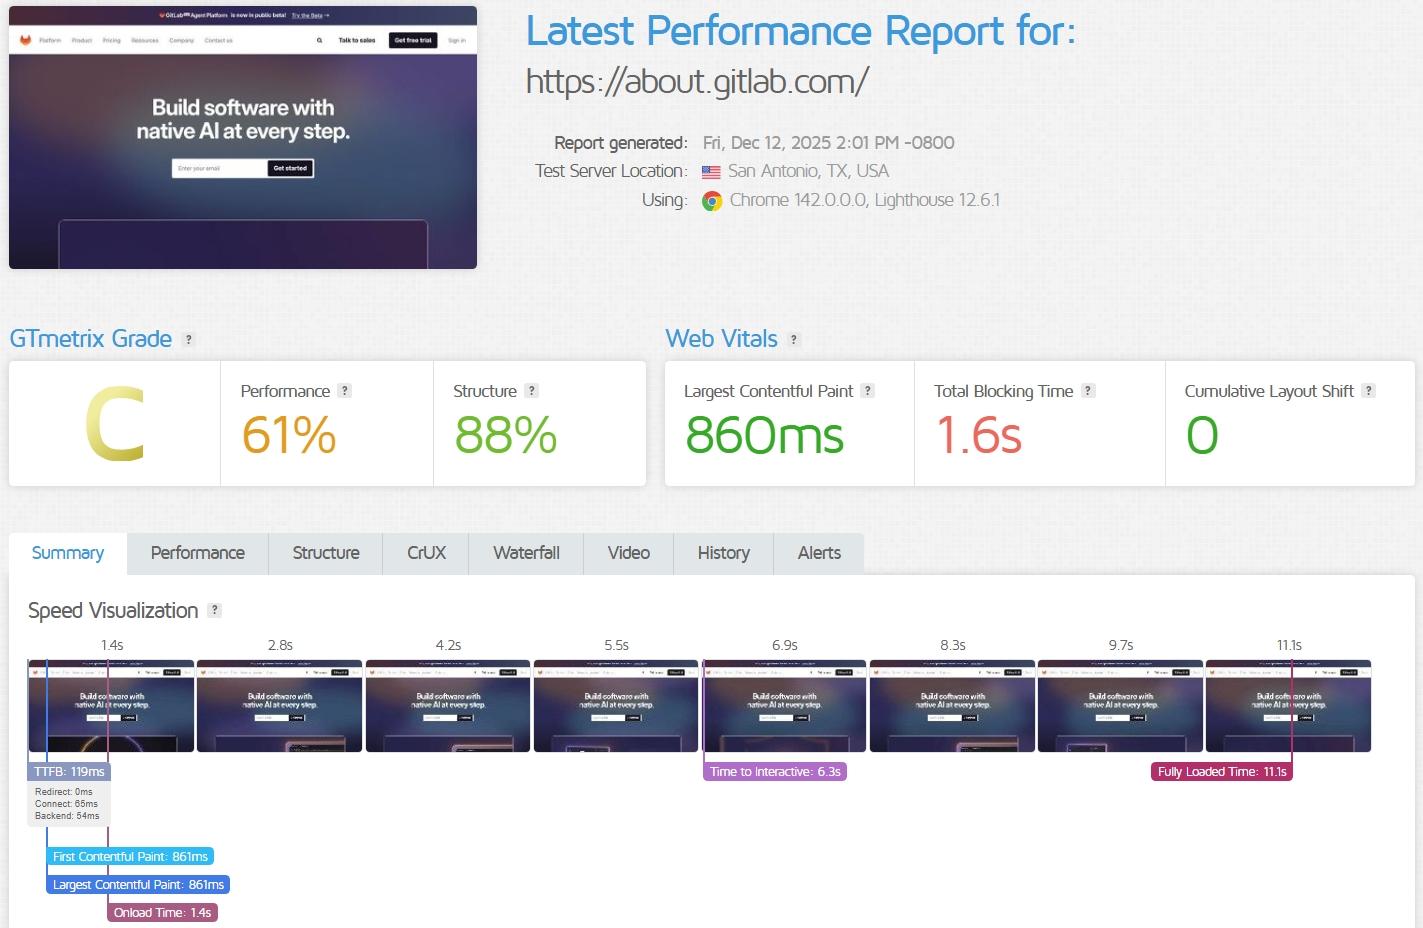Click the San Antonio, TX, USA location text
1423x928 pixels.
pos(808,172)
